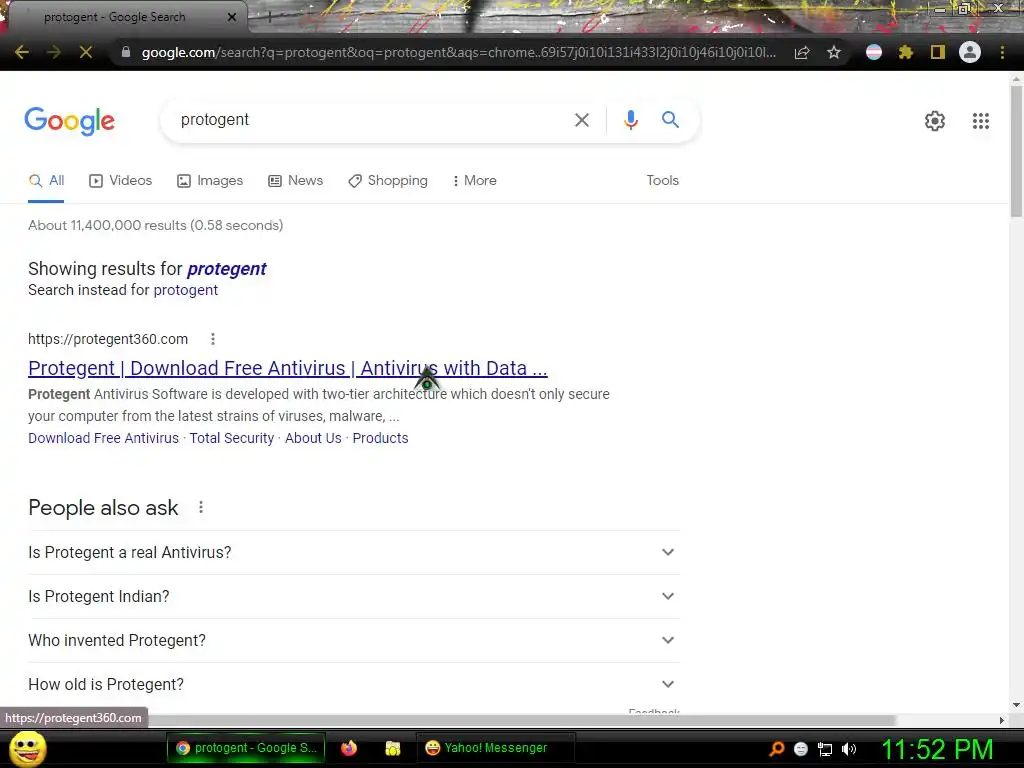Open the About Us sitelink
The image size is (1024, 768).
(313, 438)
